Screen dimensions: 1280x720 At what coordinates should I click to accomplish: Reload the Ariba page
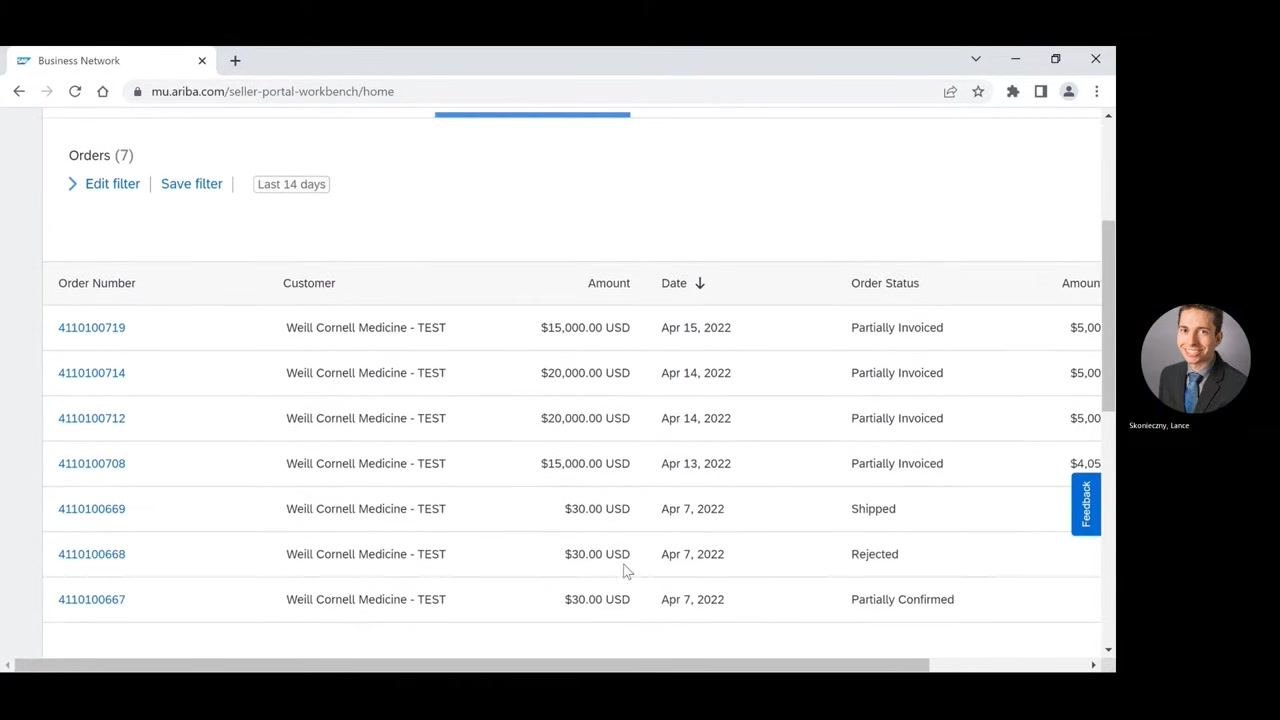(x=75, y=91)
